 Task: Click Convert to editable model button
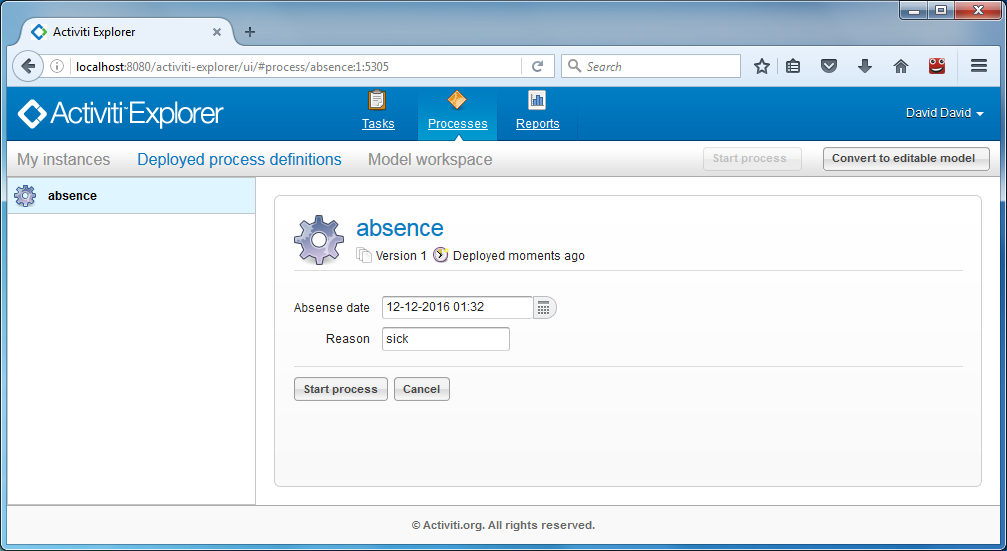[x=906, y=159]
